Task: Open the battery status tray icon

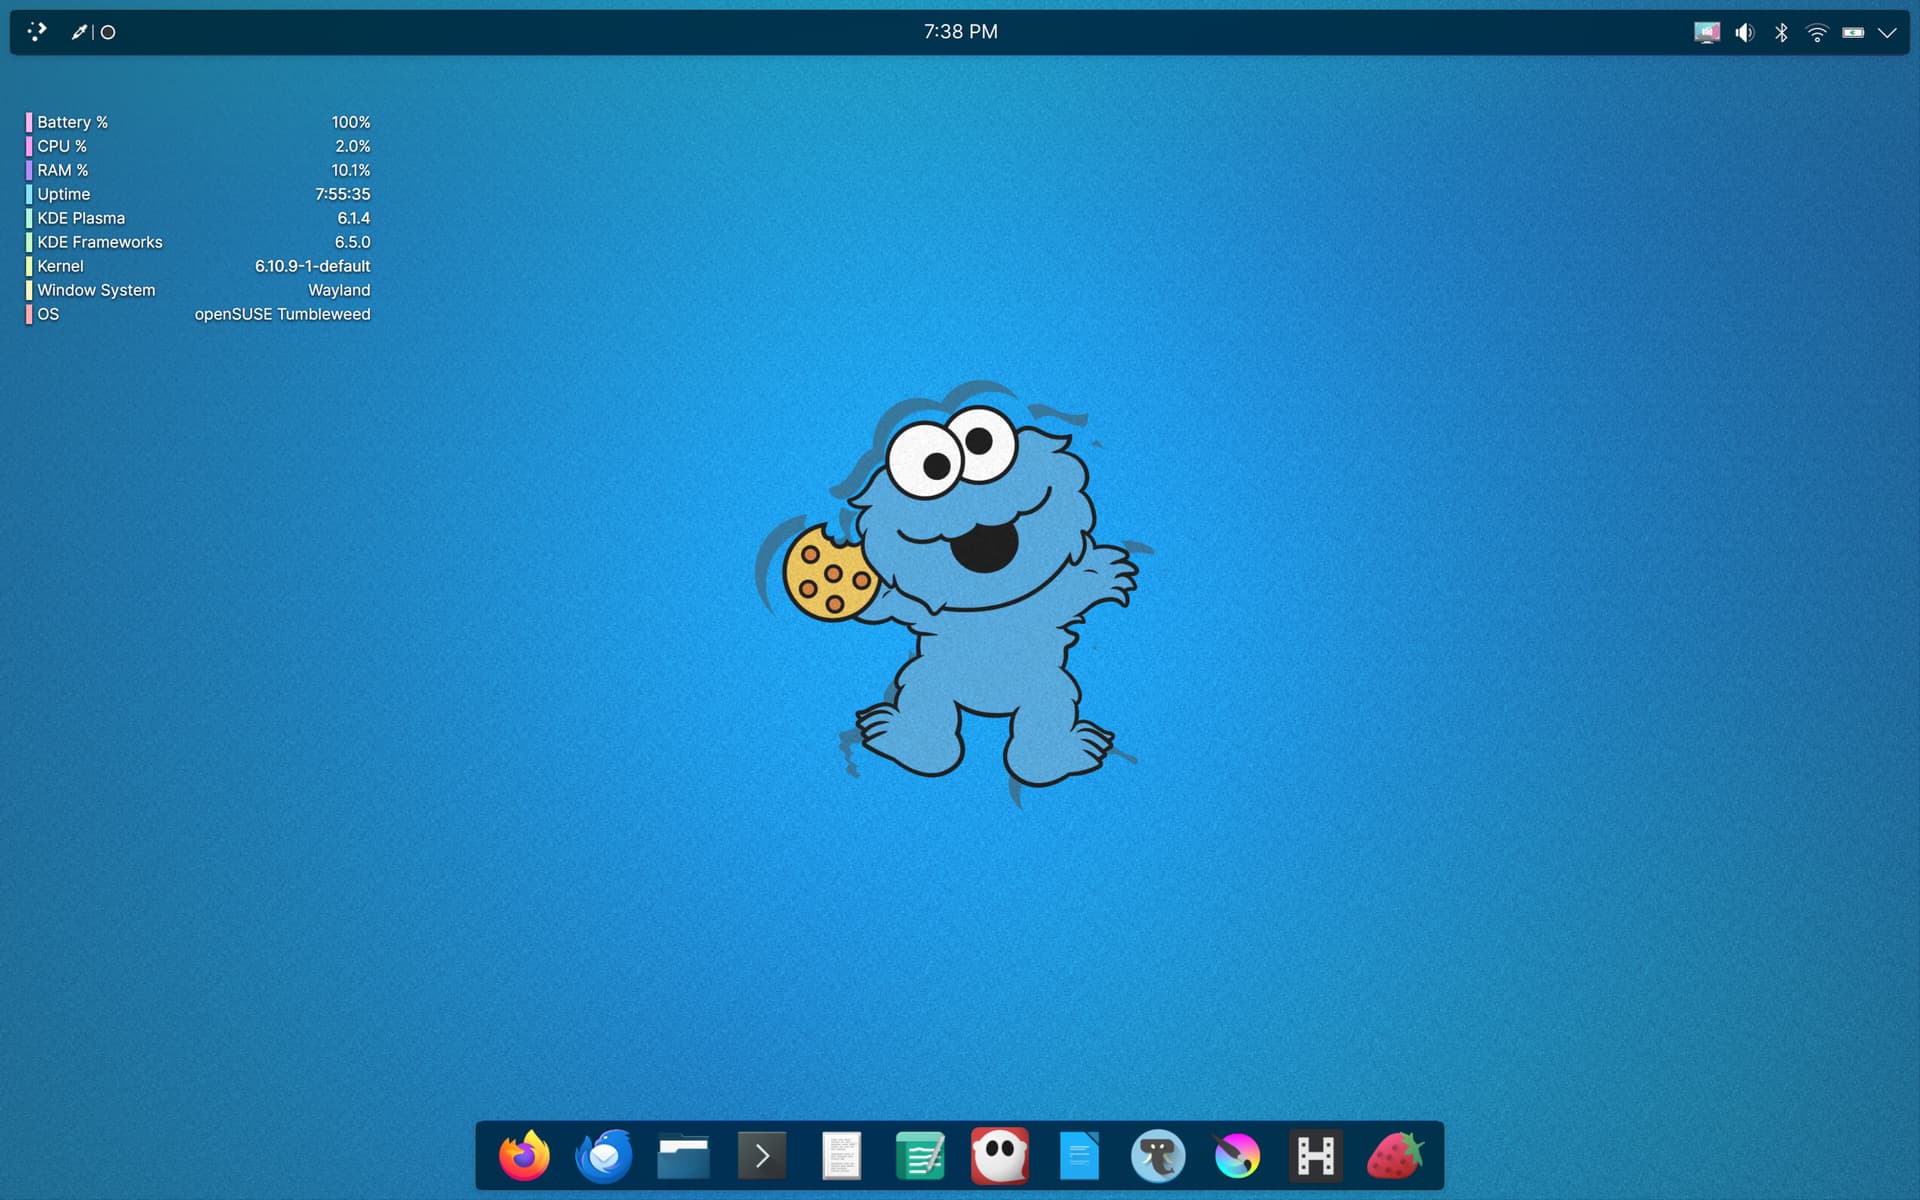Action: [1853, 32]
